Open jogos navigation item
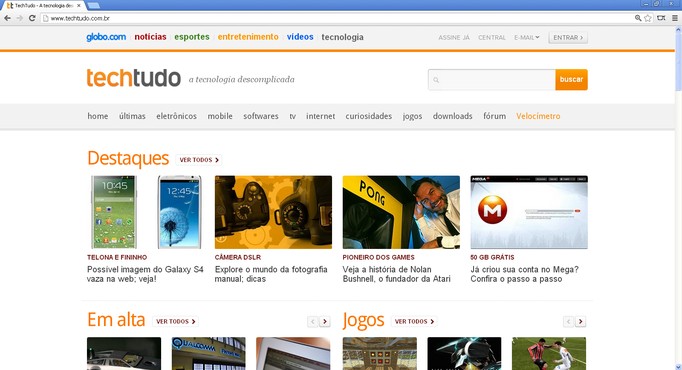Viewport: 682px width, 370px height. click(x=412, y=117)
